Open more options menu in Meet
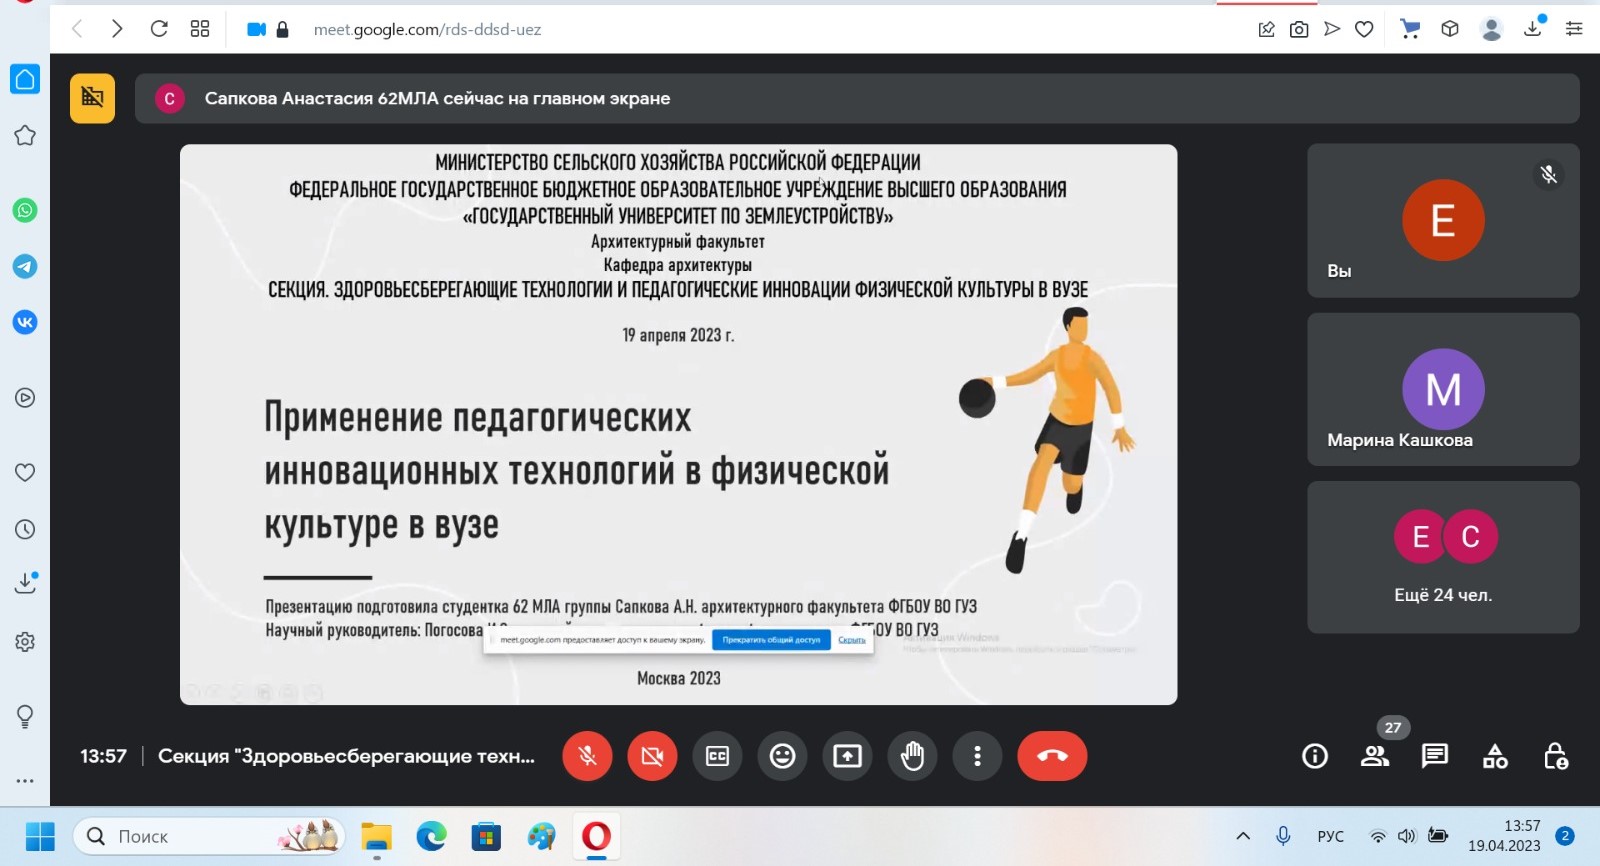This screenshot has height=866, width=1600. point(977,756)
